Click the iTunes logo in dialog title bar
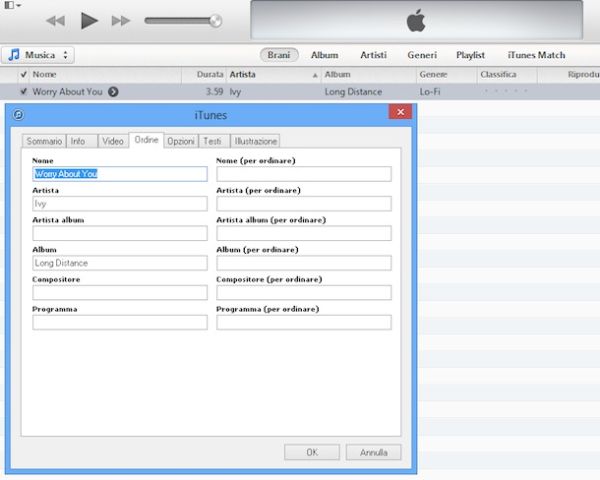The height and width of the screenshot is (480, 600). pos(17,114)
